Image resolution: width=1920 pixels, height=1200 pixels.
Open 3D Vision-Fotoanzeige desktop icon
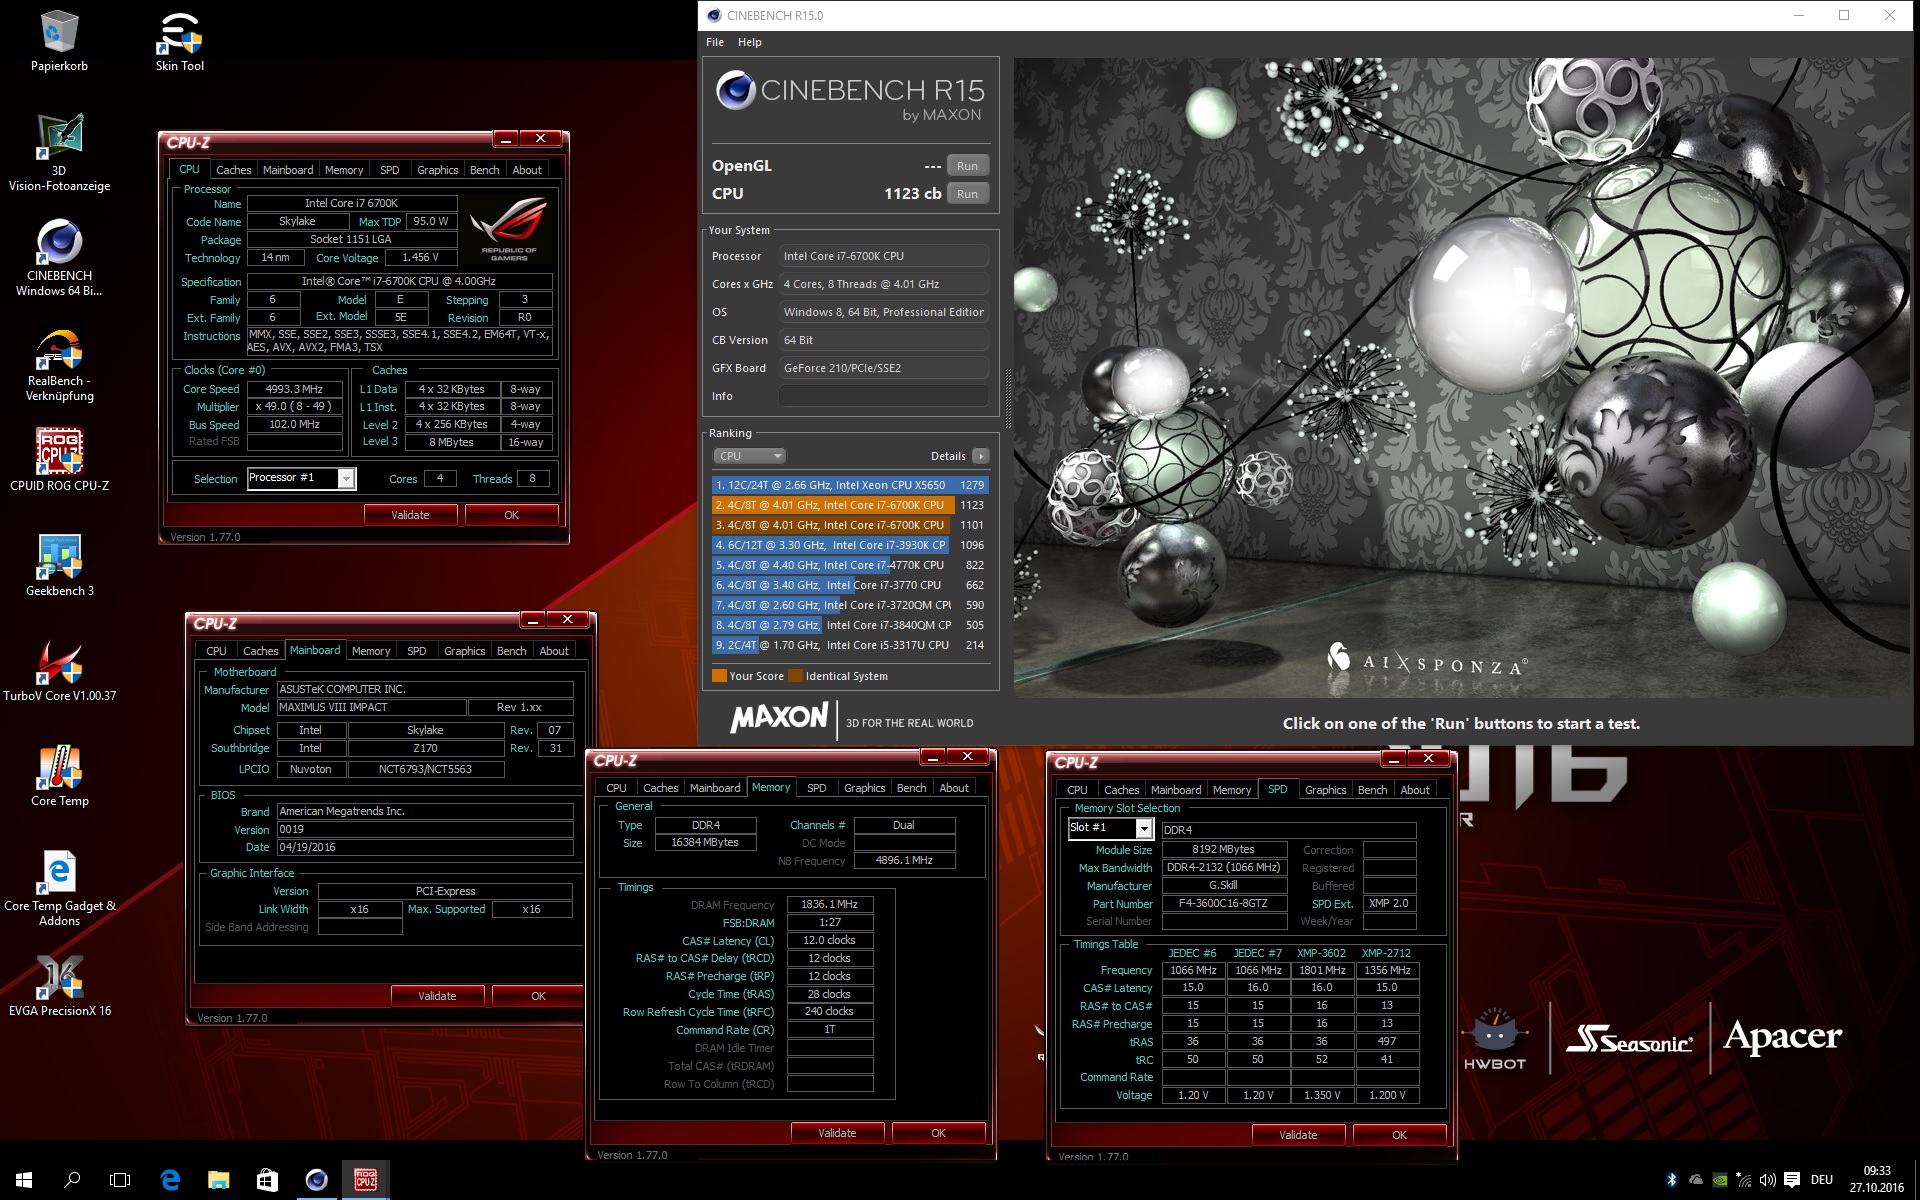point(59,152)
